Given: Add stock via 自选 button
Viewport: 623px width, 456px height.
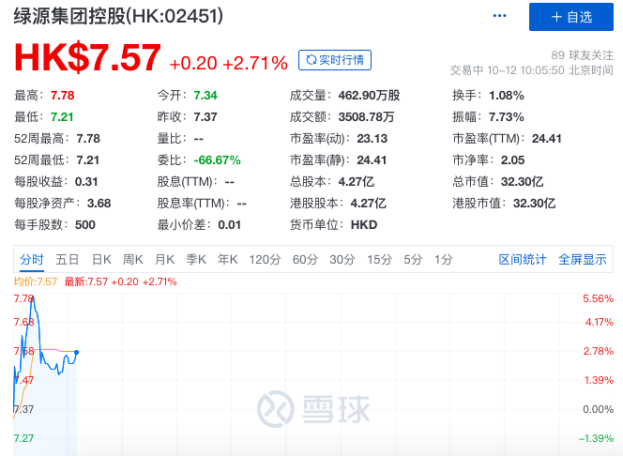Looking at the screenshot, I should (x=571, y=17).
